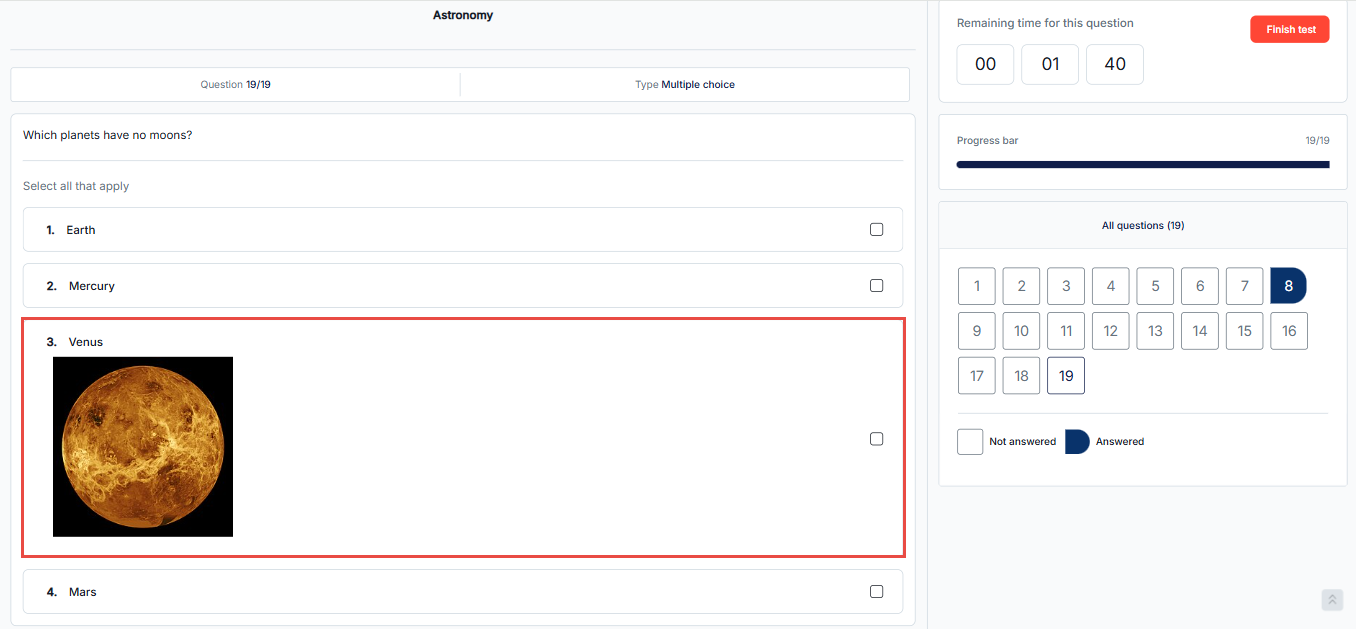Jump to question 12
The height and width of the screenshot is (629, 1356).
click(x=1110, y=331)
